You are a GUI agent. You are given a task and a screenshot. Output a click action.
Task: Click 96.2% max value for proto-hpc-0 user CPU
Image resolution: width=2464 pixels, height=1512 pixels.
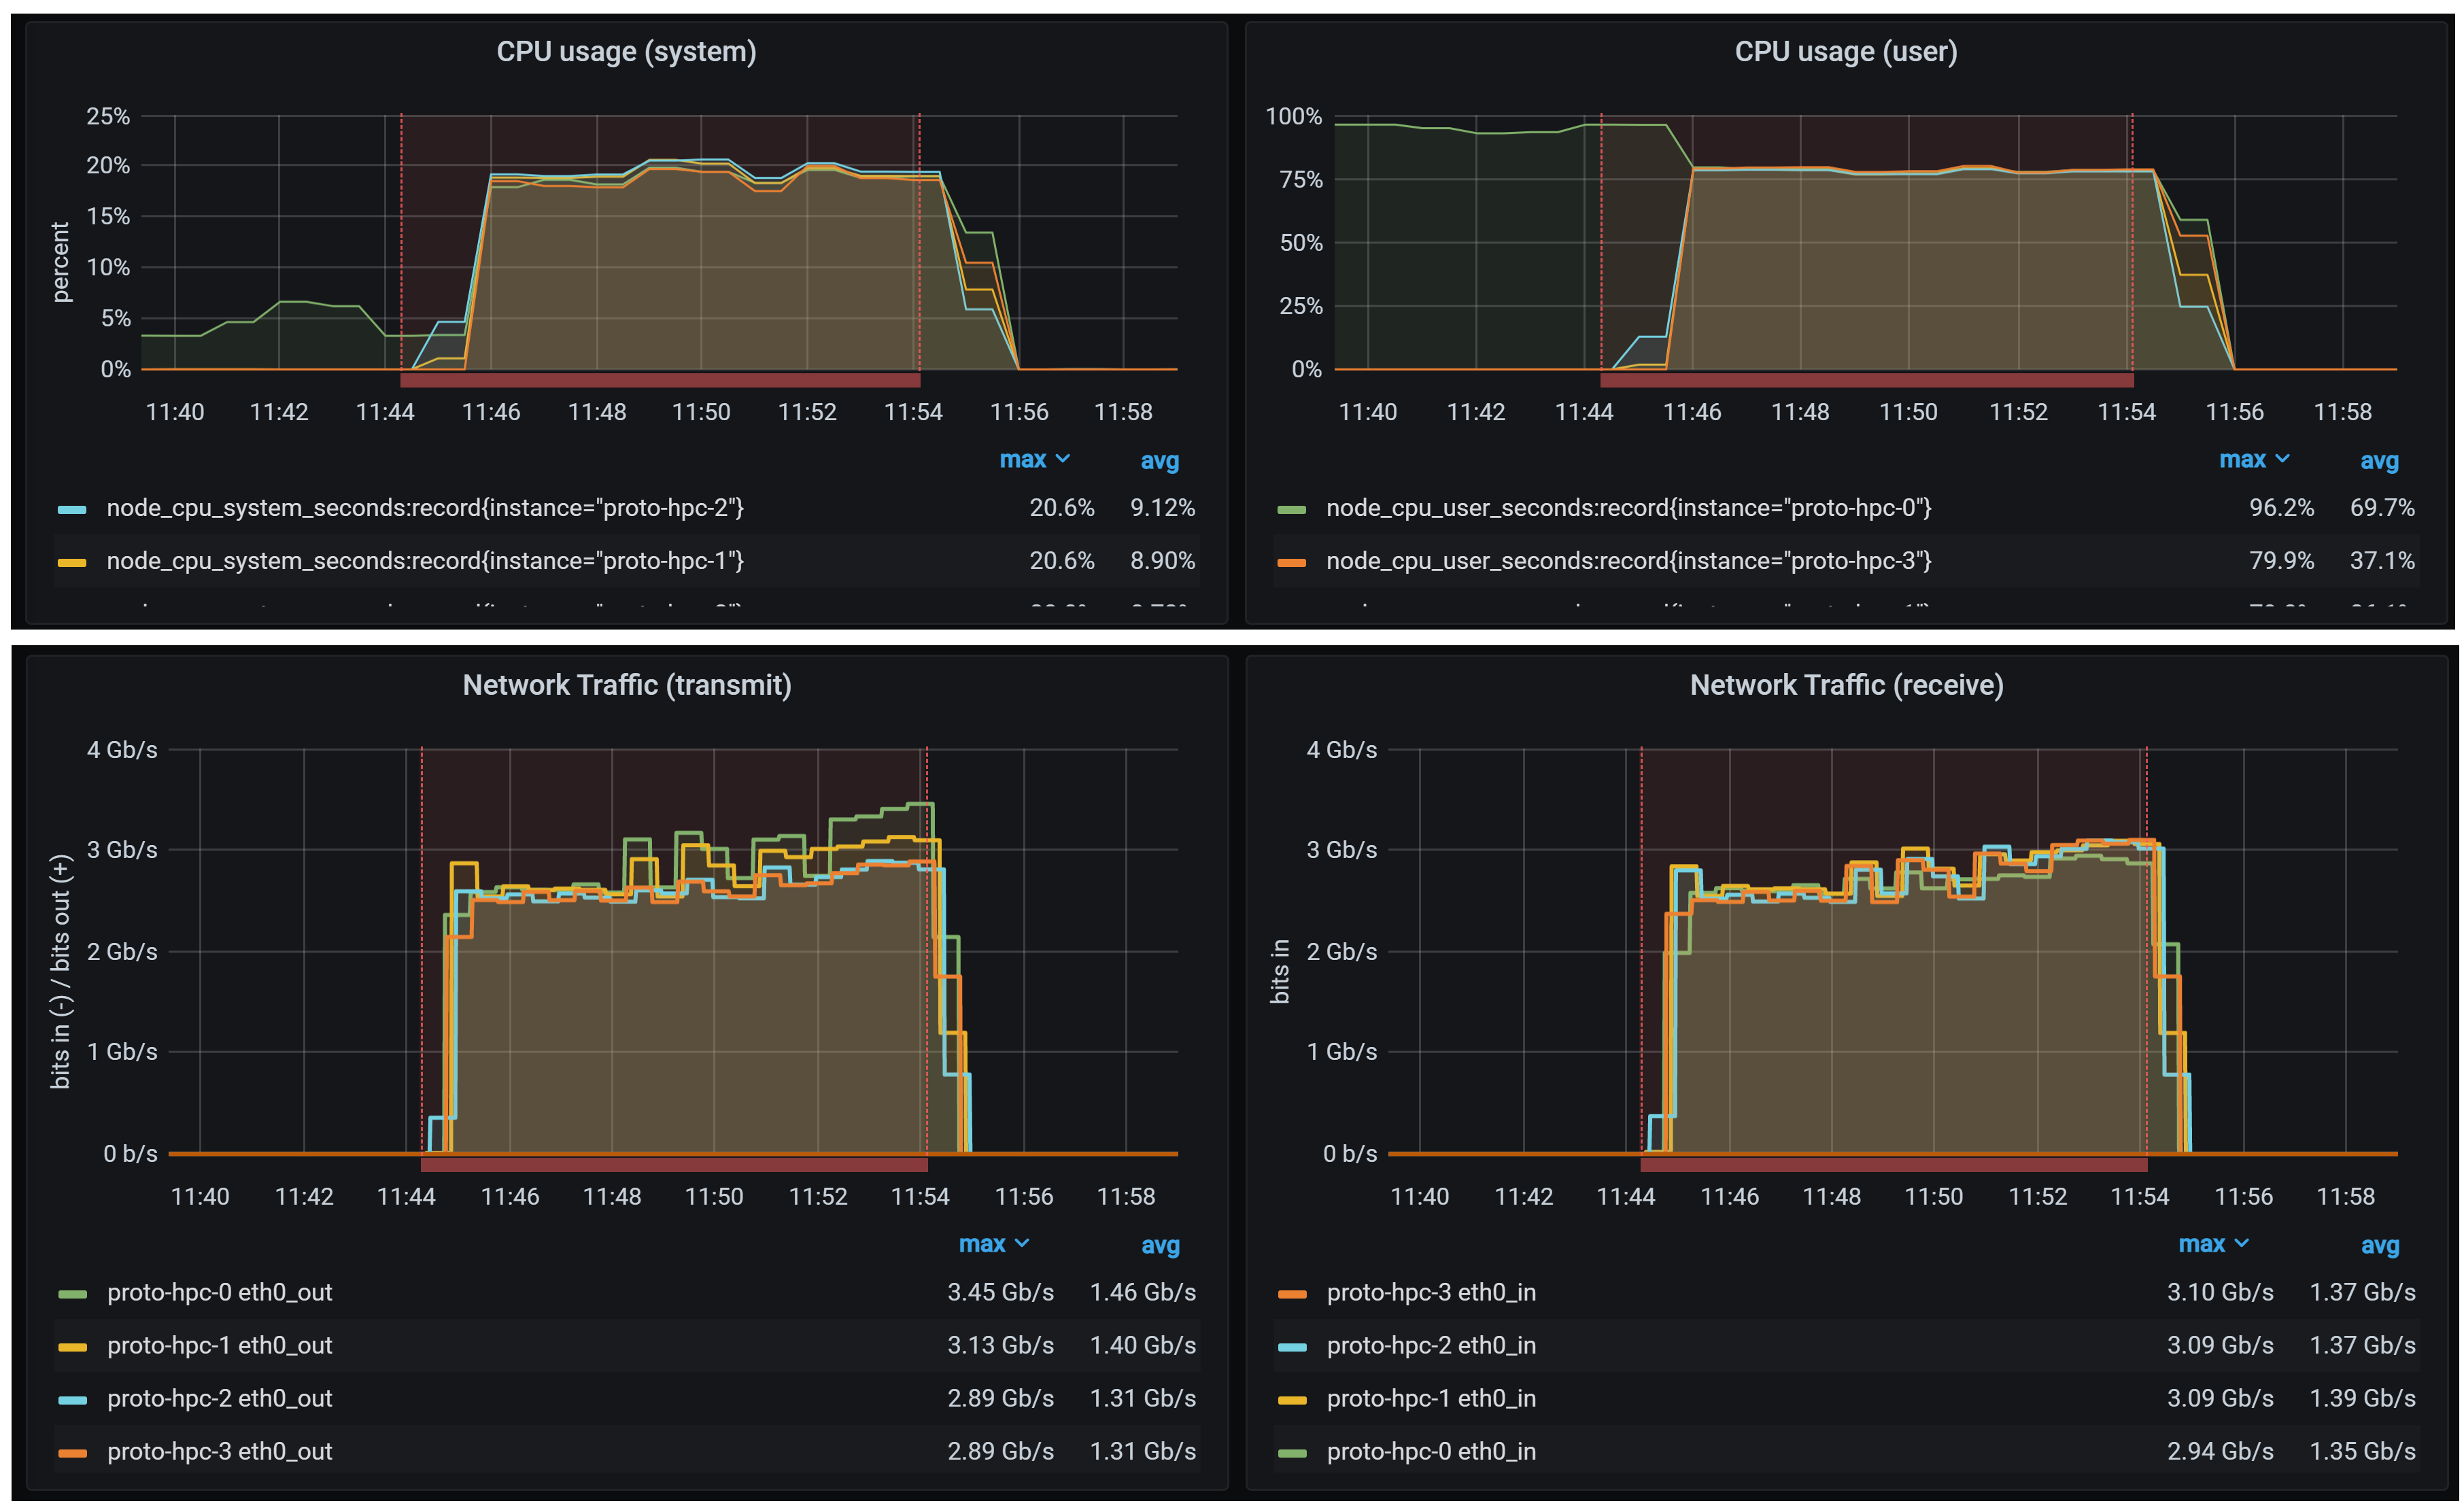point(2282,508)
